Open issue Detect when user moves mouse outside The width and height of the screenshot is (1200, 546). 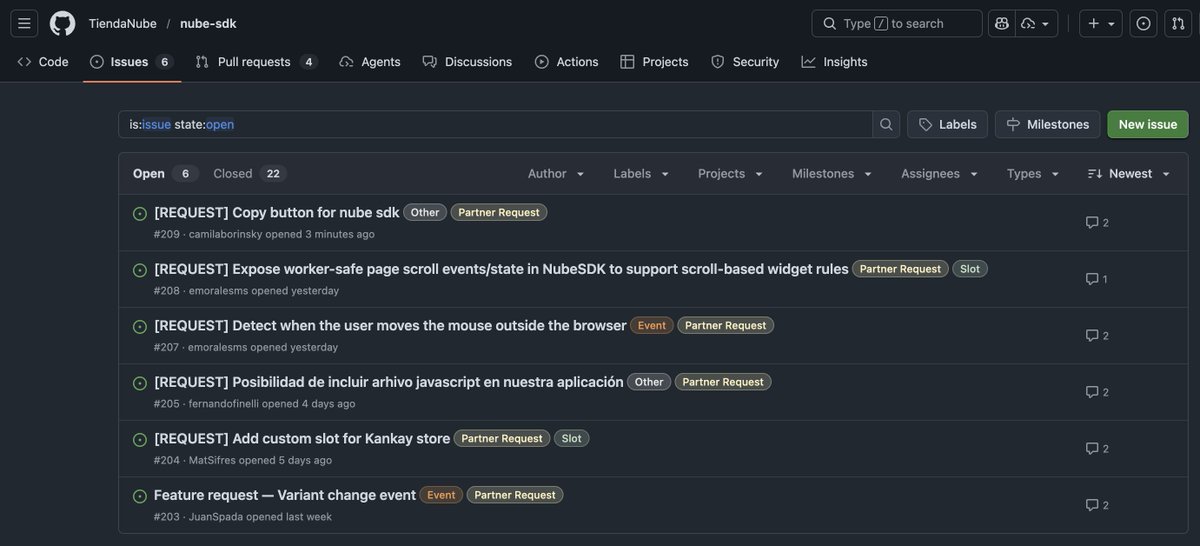tap(390, 325)
